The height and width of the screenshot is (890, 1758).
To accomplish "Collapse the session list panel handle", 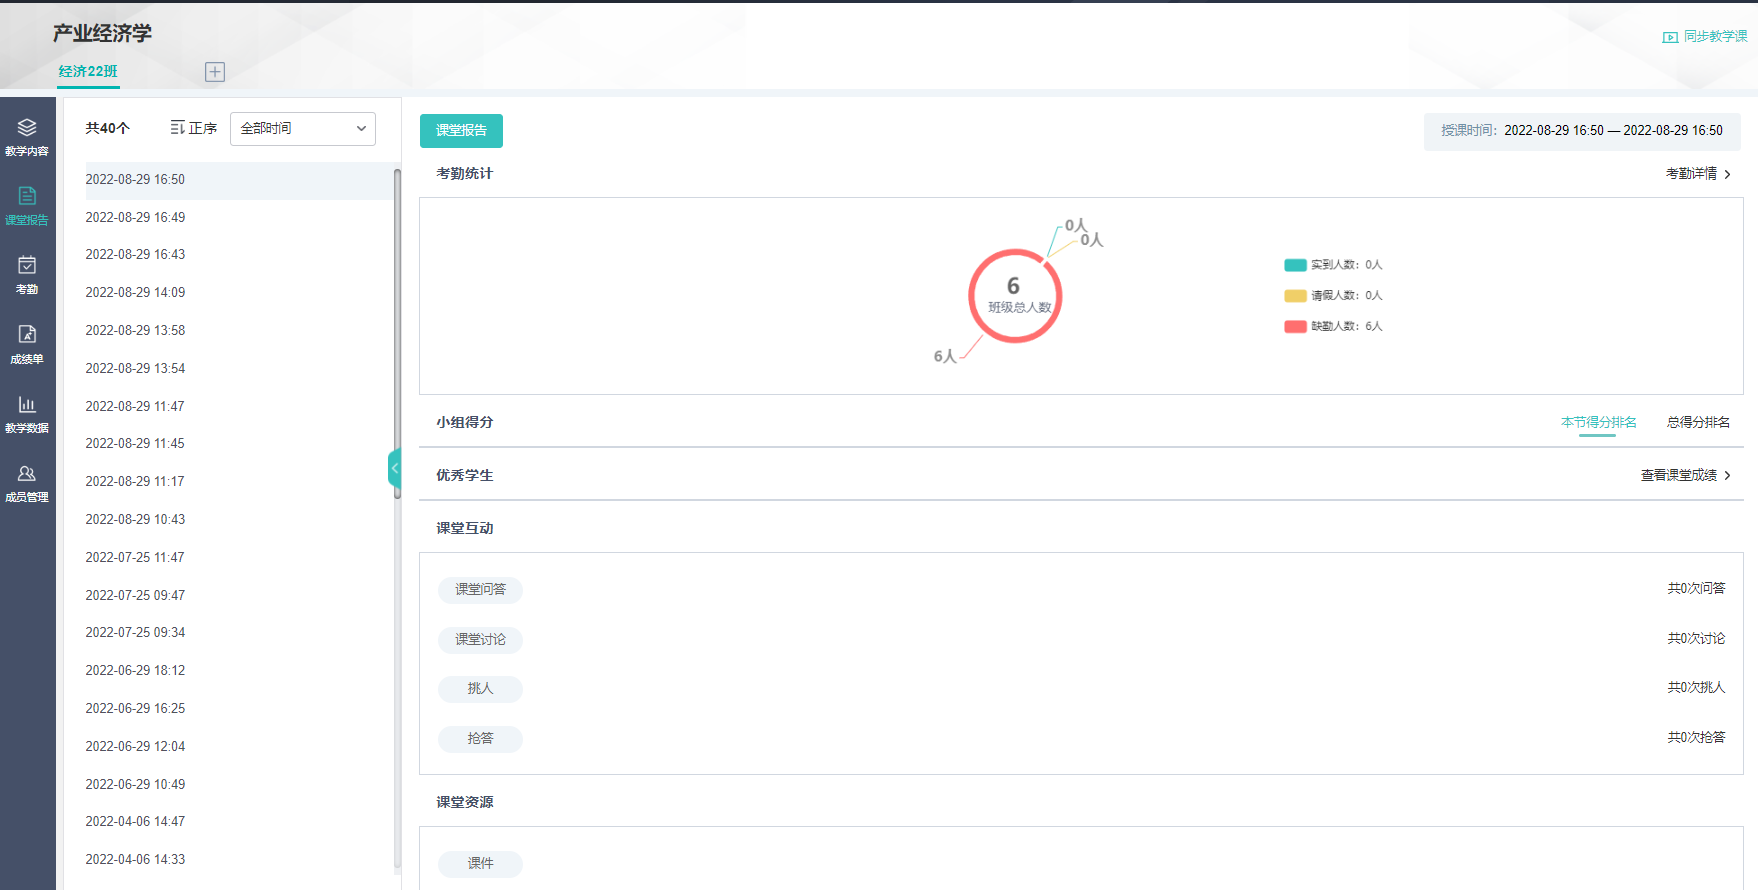I will [x=394, y=468].
